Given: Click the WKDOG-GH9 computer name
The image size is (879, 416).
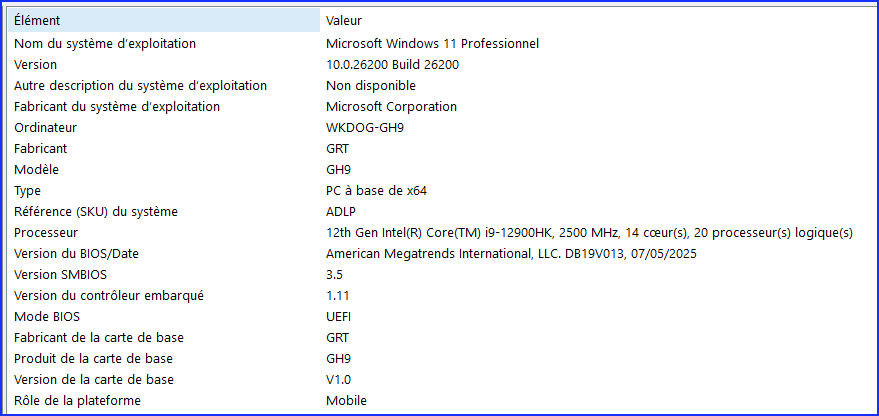Looking at the screenshot, I should click(x=365, y=127).
